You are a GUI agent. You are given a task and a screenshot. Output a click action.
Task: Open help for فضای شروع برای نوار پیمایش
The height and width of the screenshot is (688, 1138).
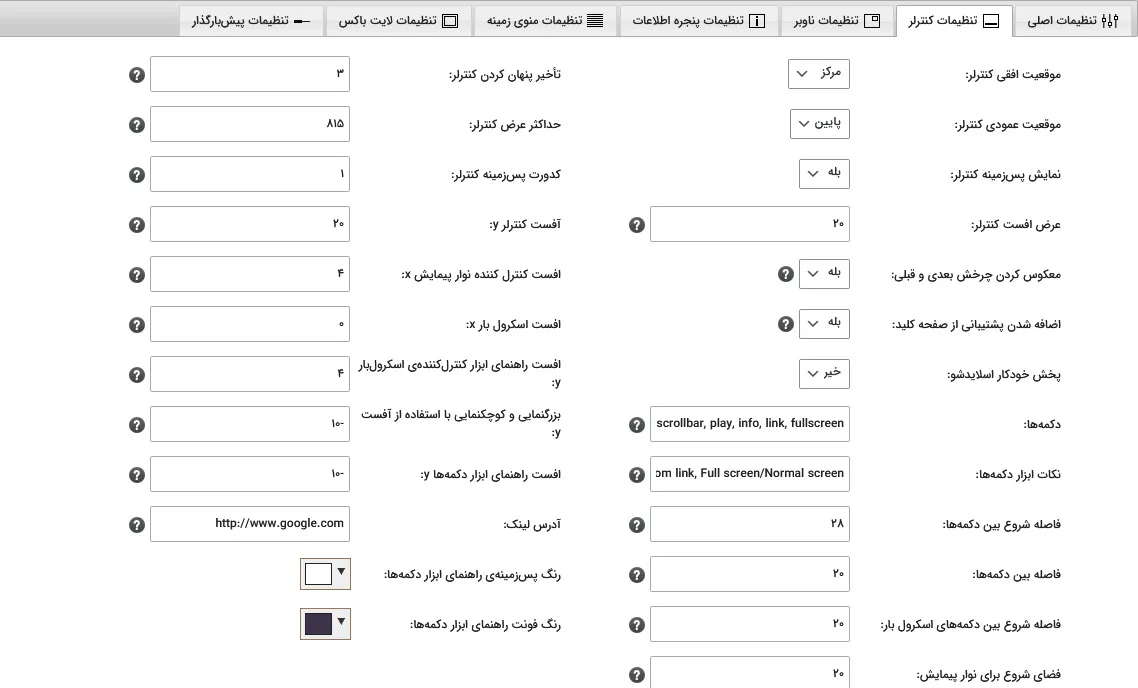pyautogui.click(x=636, y=675)
